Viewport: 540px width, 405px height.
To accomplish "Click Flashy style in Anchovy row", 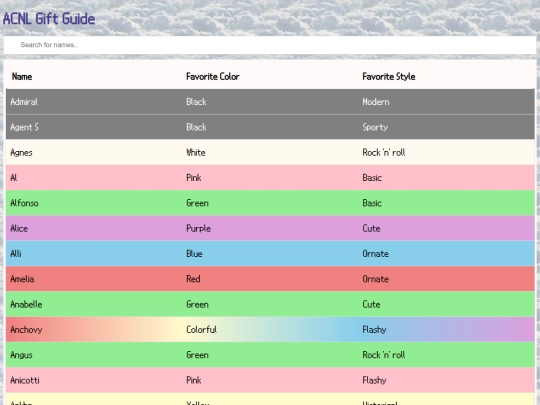I will [x=374, y=330].
